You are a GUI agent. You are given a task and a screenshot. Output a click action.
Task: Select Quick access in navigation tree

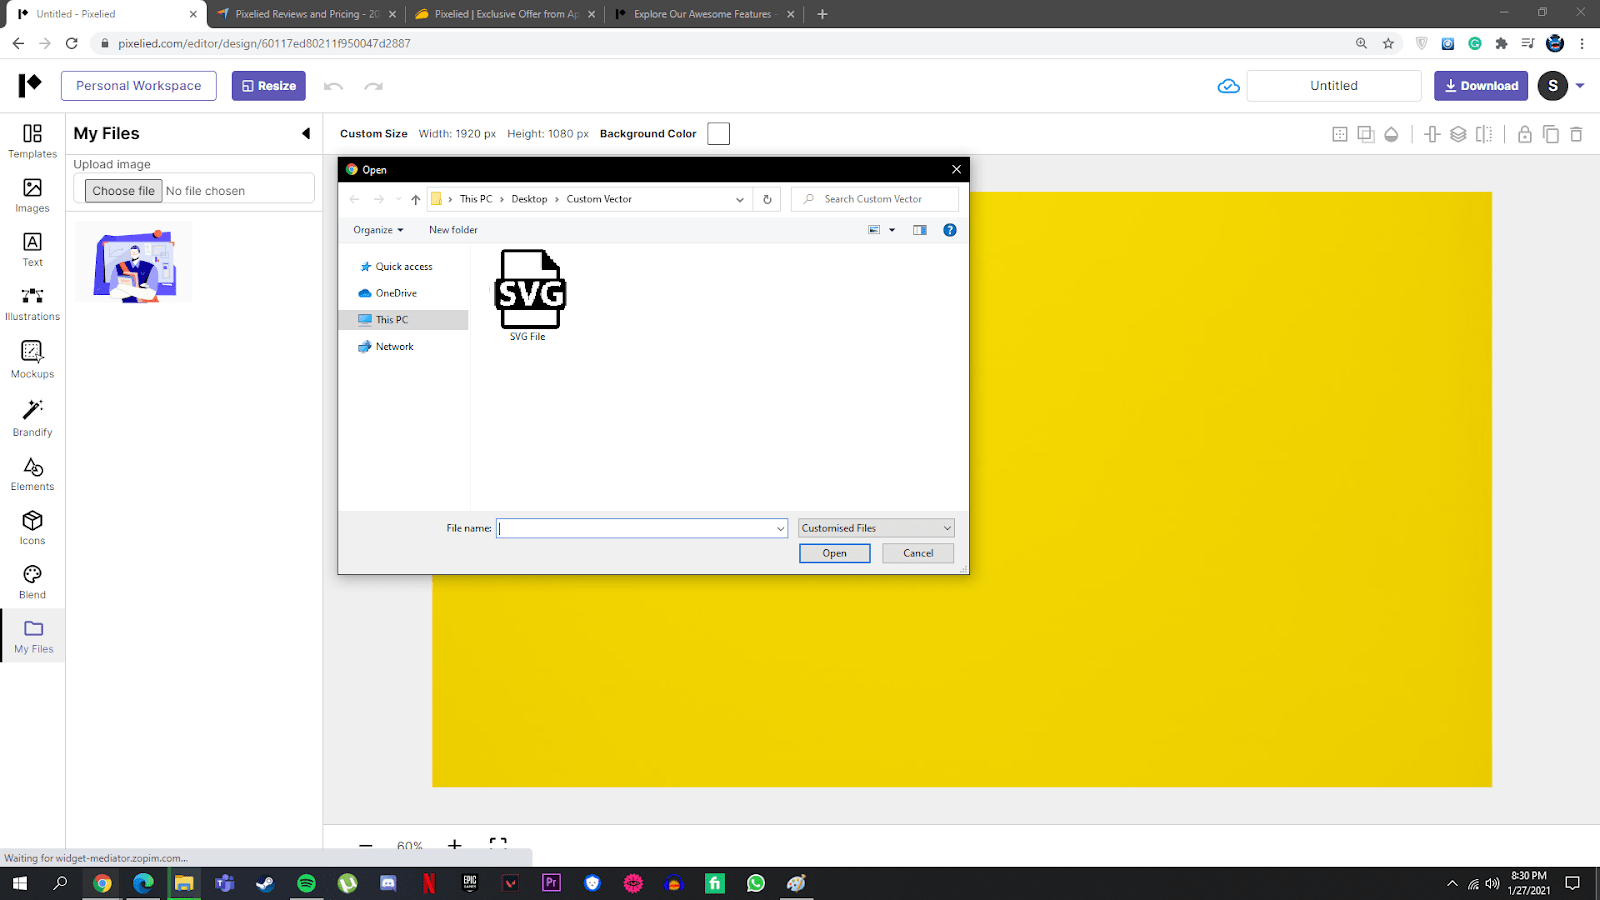point(403,267)
